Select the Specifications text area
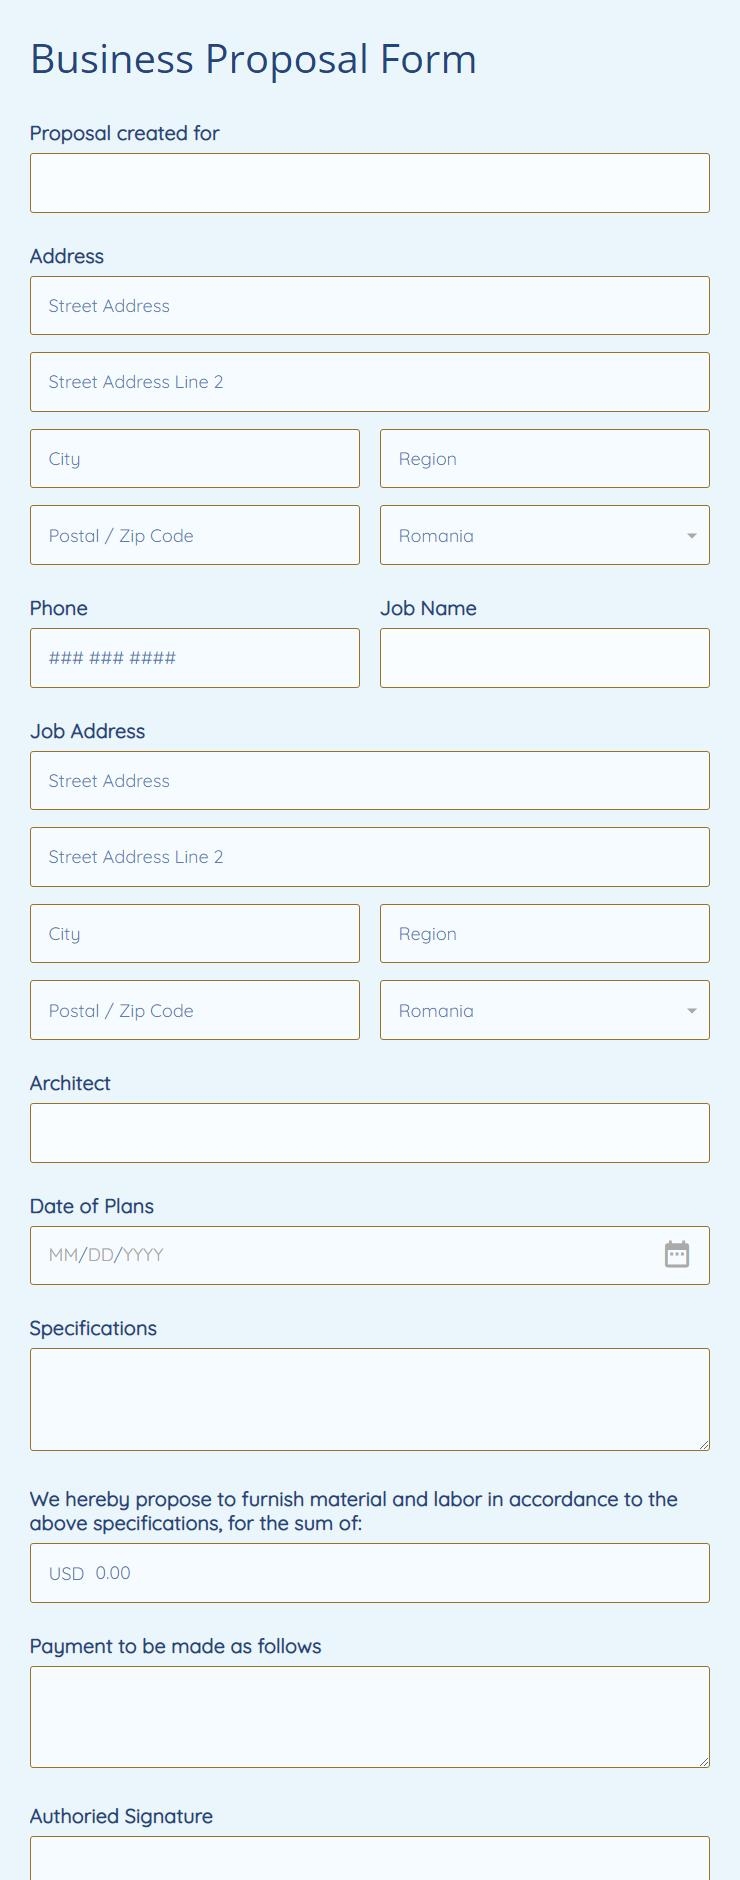740x1880 pixels. tap(370, 1398)
